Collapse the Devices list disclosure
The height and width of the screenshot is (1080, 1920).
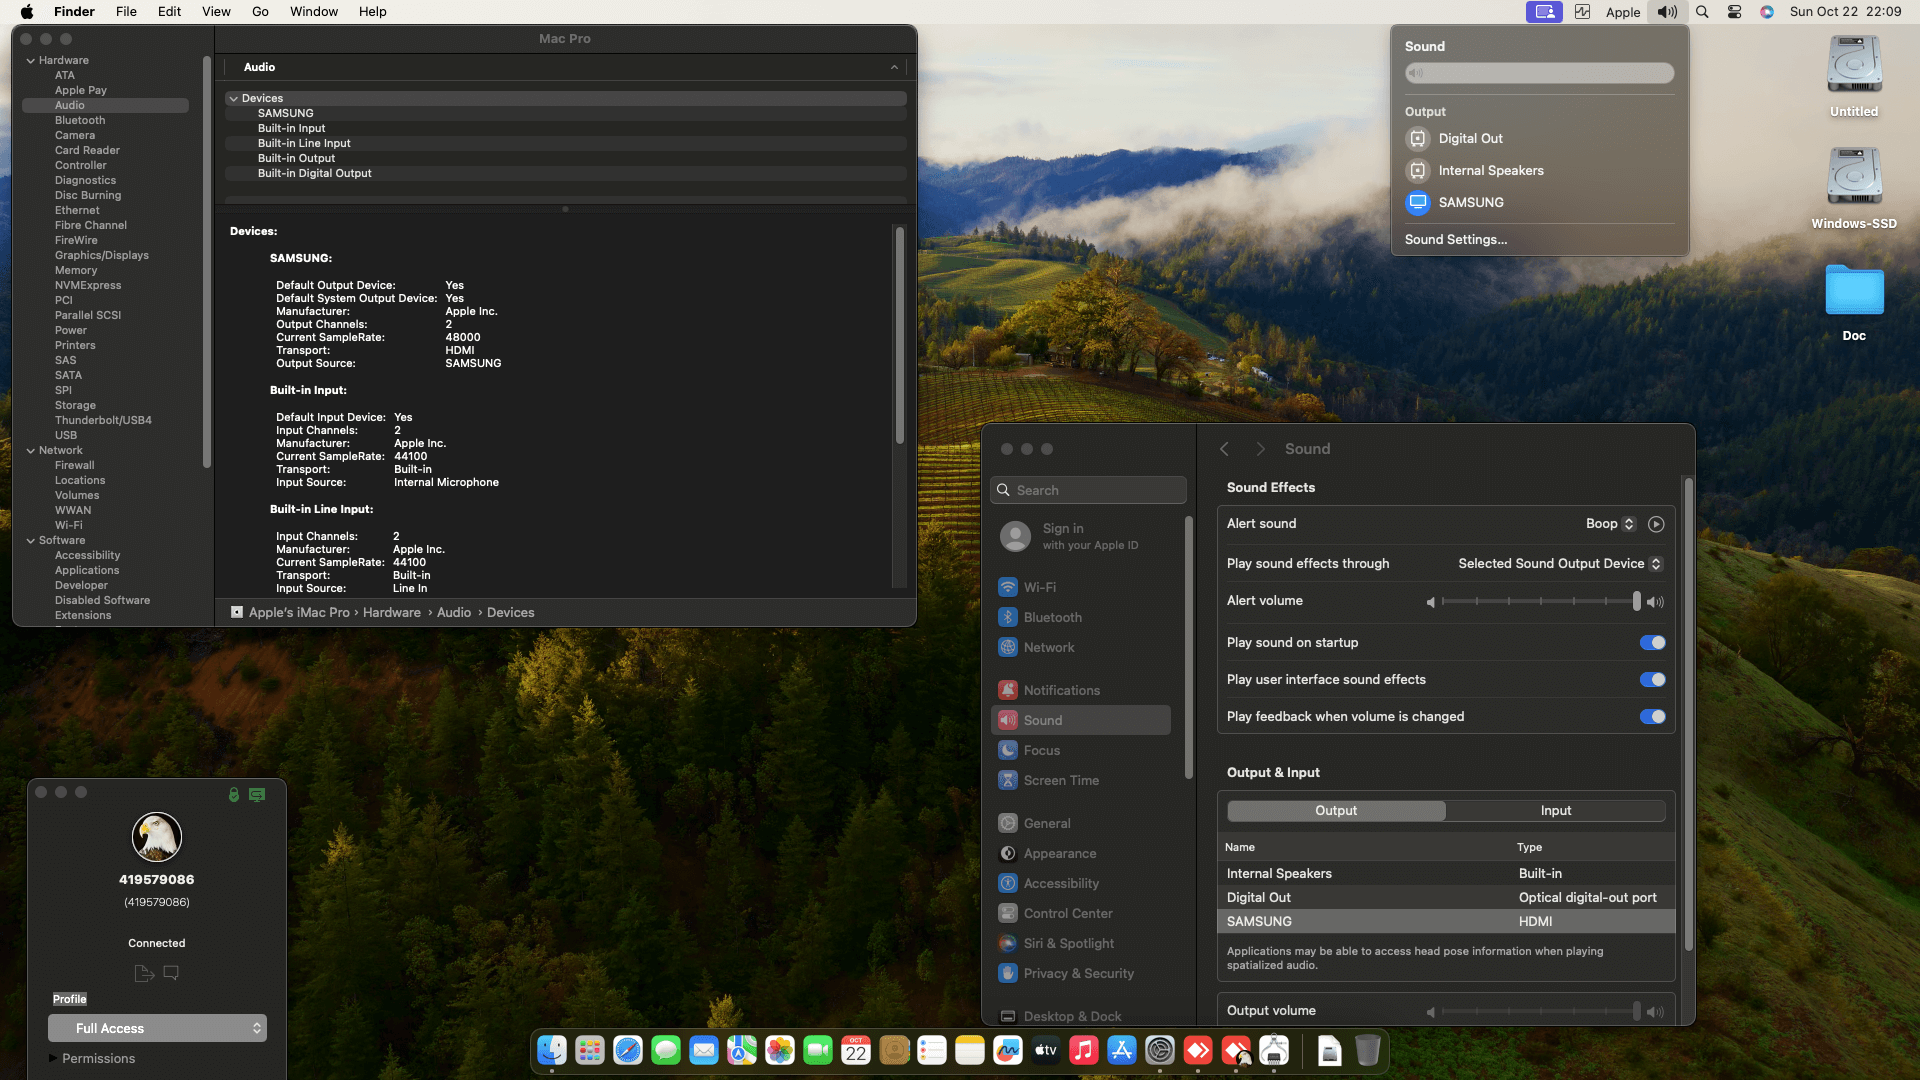tap(233, 99)
